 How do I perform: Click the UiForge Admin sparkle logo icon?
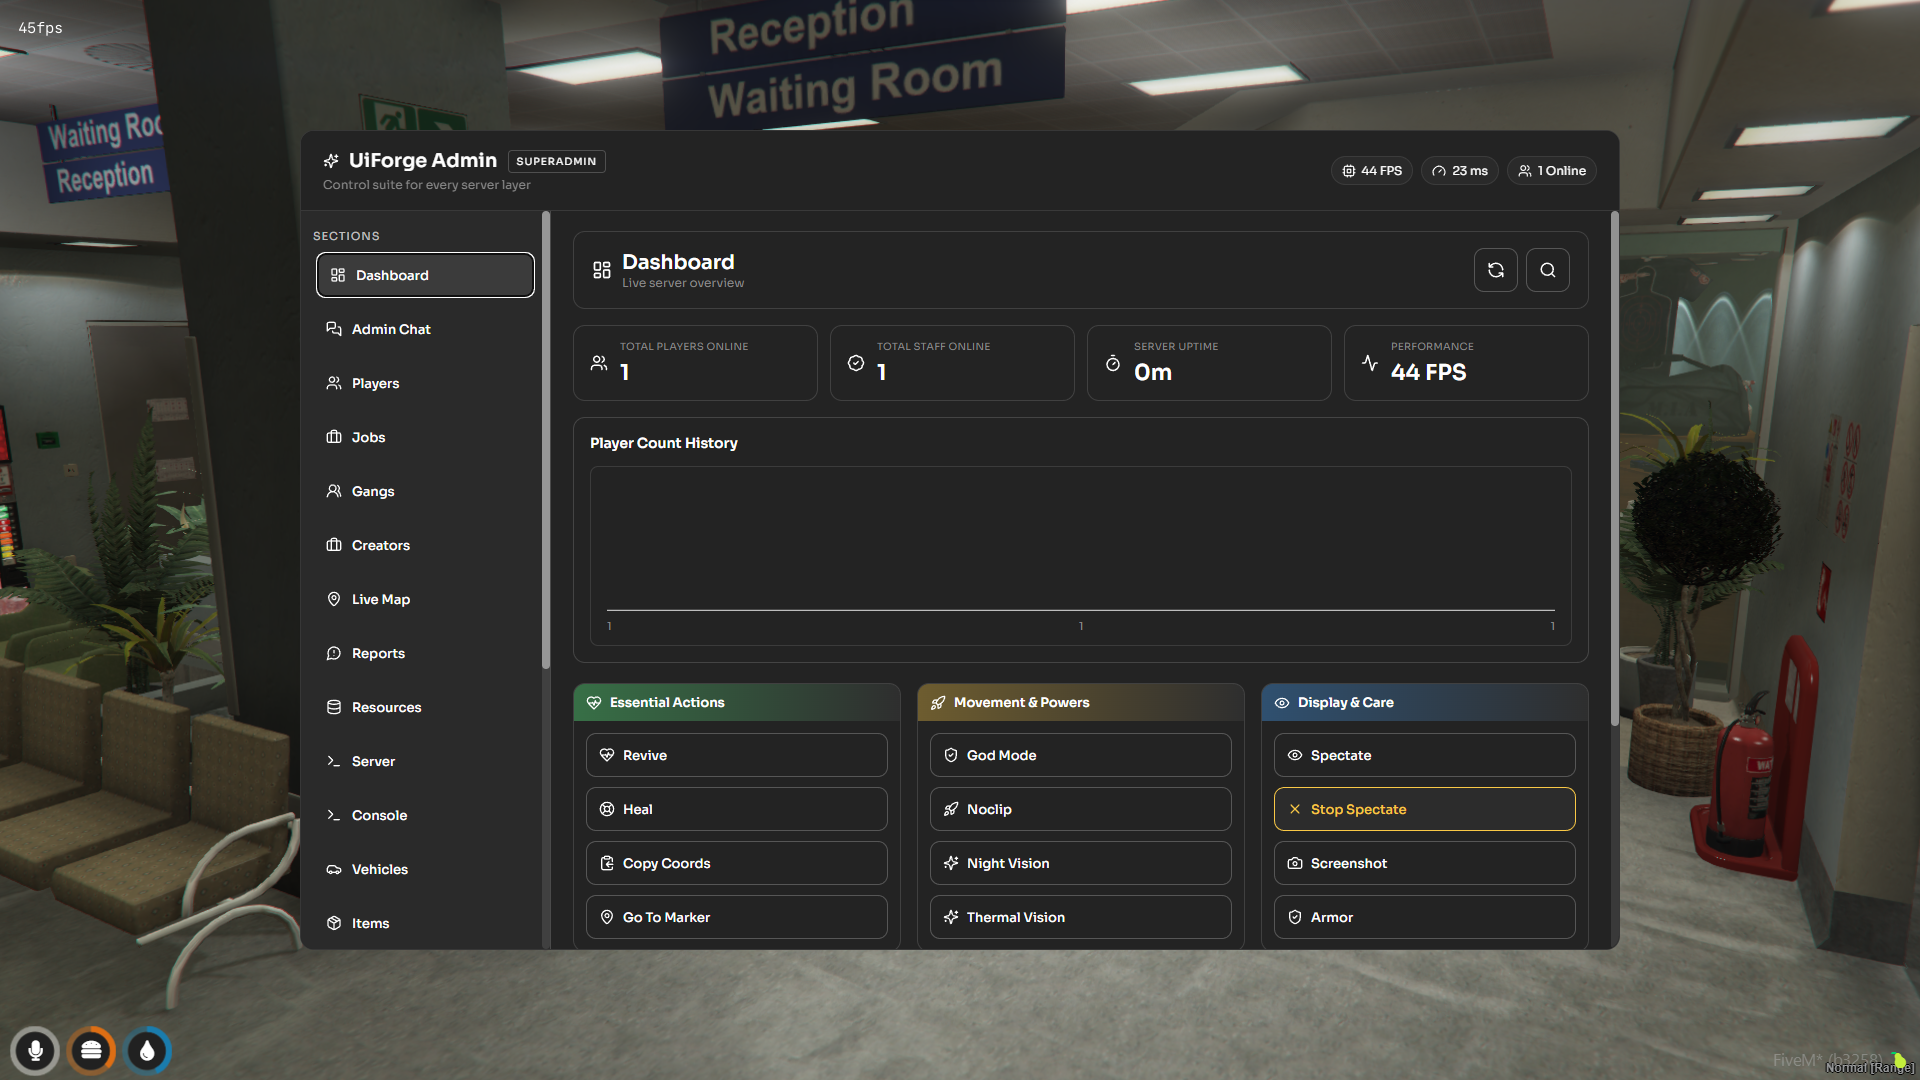click(x=331, y=161)
